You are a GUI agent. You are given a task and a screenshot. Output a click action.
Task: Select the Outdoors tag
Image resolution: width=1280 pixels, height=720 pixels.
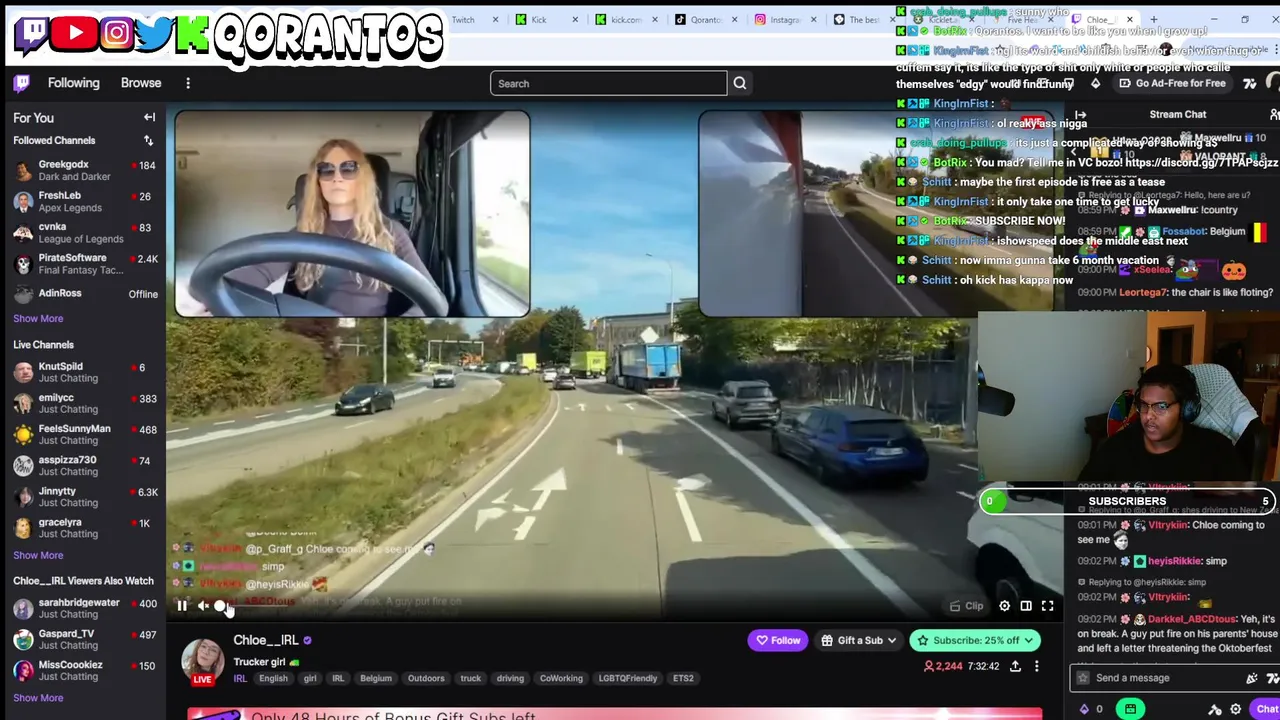click(426, 678)
